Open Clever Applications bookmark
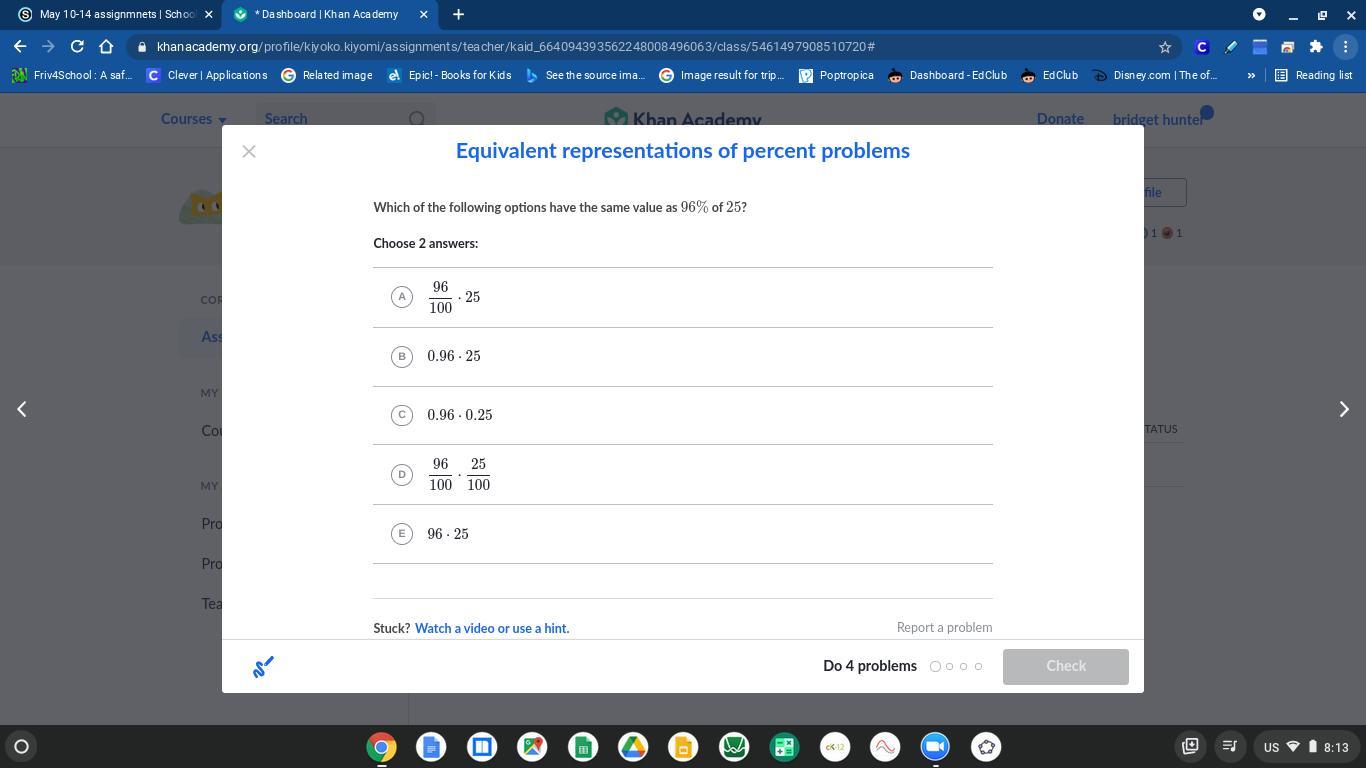This screenshot has width=1366, height=768. click(x=207, y=75)
